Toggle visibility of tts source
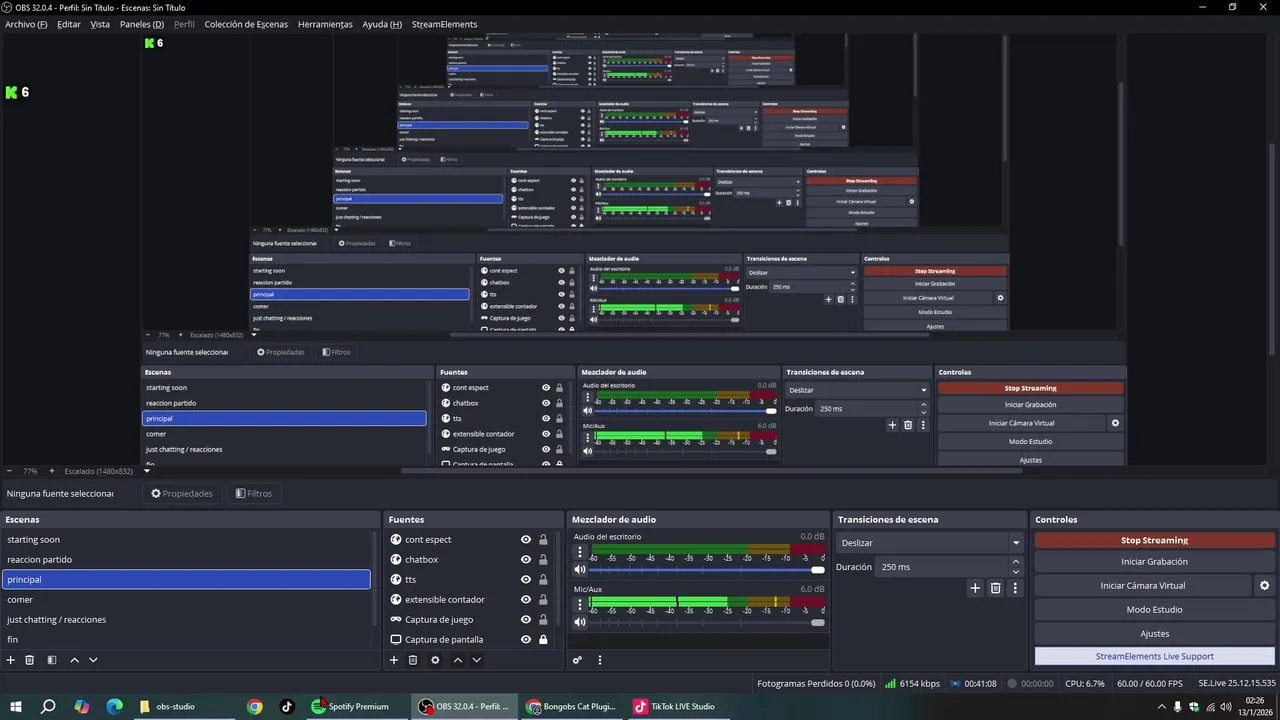This screenshot has height=720, width=1280. [x=526, y=580]
